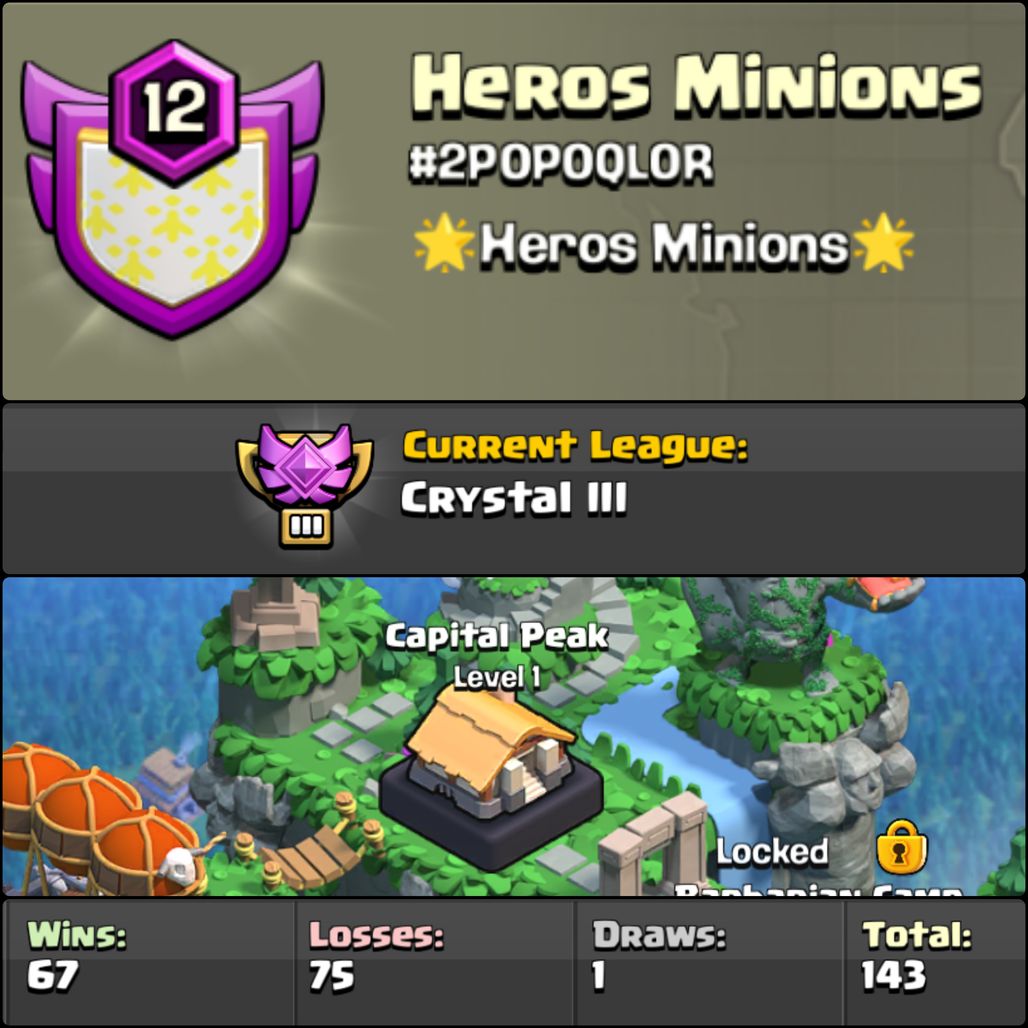The height and width of the screenshot is (1028, 1028).
Task: Select the clan tag #2POPOQLOR
Action: [561, 163]
